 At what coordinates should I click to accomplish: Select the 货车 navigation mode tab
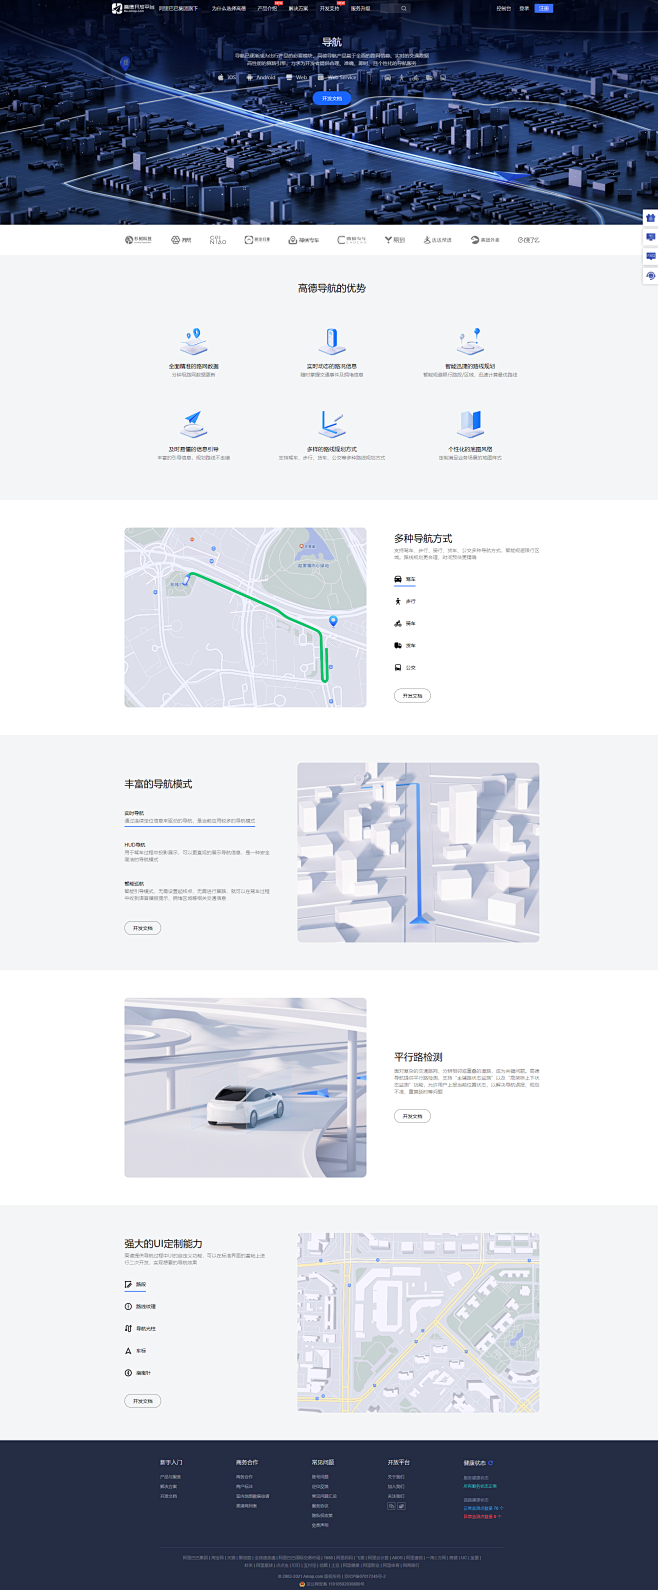tap(405, 645)
